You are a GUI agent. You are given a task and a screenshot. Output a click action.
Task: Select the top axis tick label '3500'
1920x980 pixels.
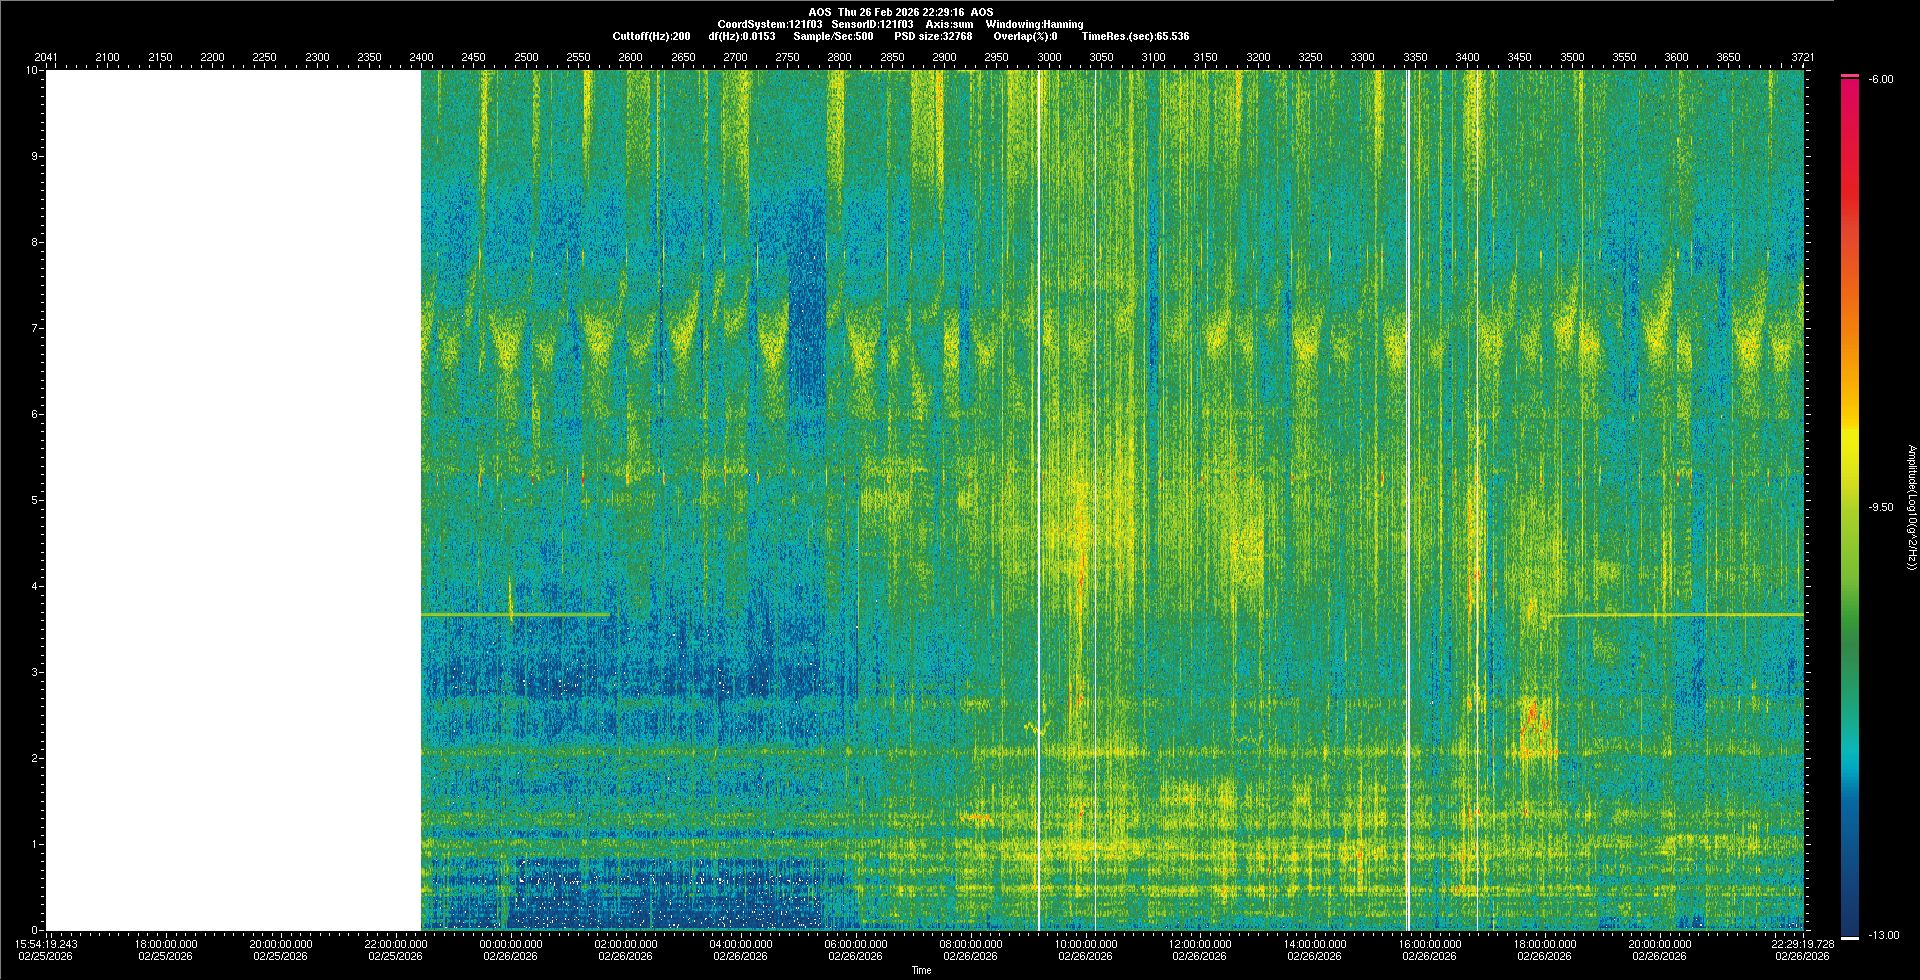[x=1572, y=57]
